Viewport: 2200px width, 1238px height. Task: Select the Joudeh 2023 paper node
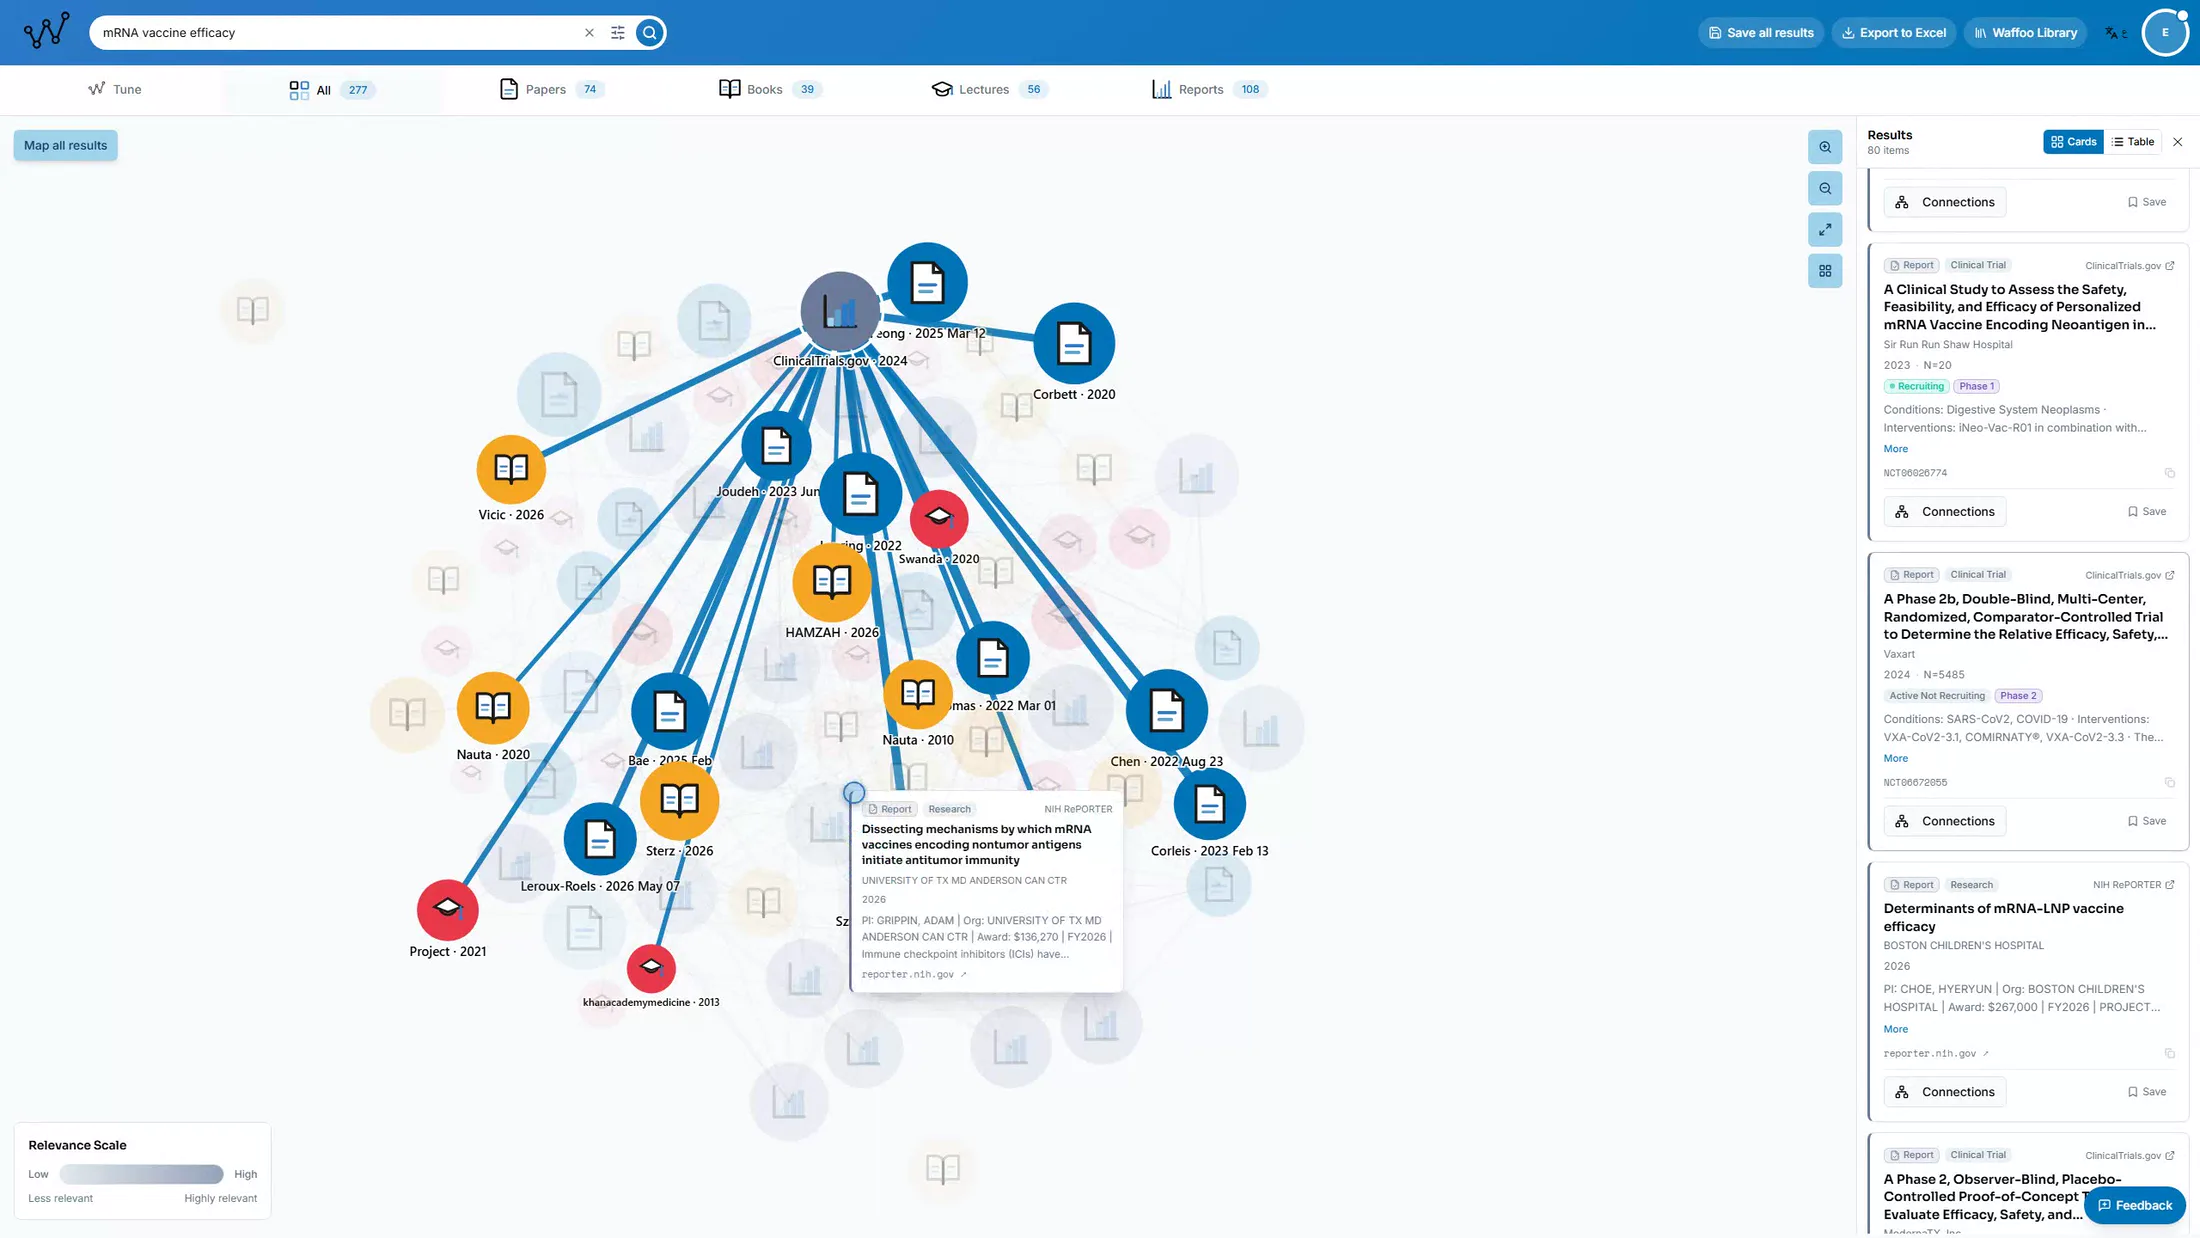(776, 446)
